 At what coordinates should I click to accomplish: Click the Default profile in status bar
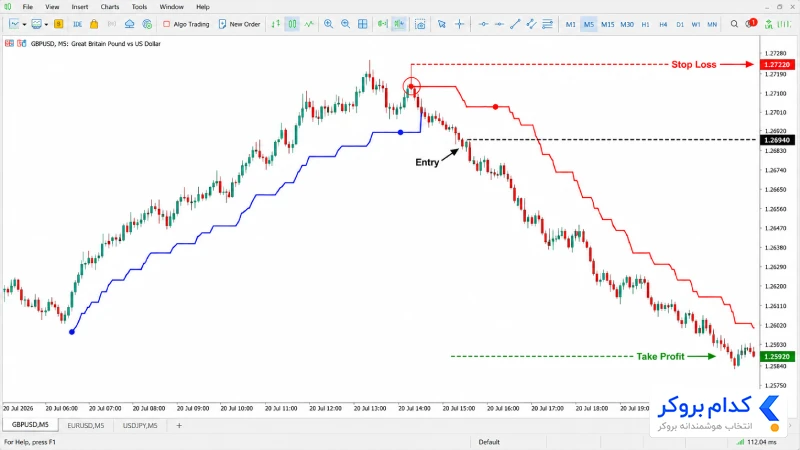489,442
